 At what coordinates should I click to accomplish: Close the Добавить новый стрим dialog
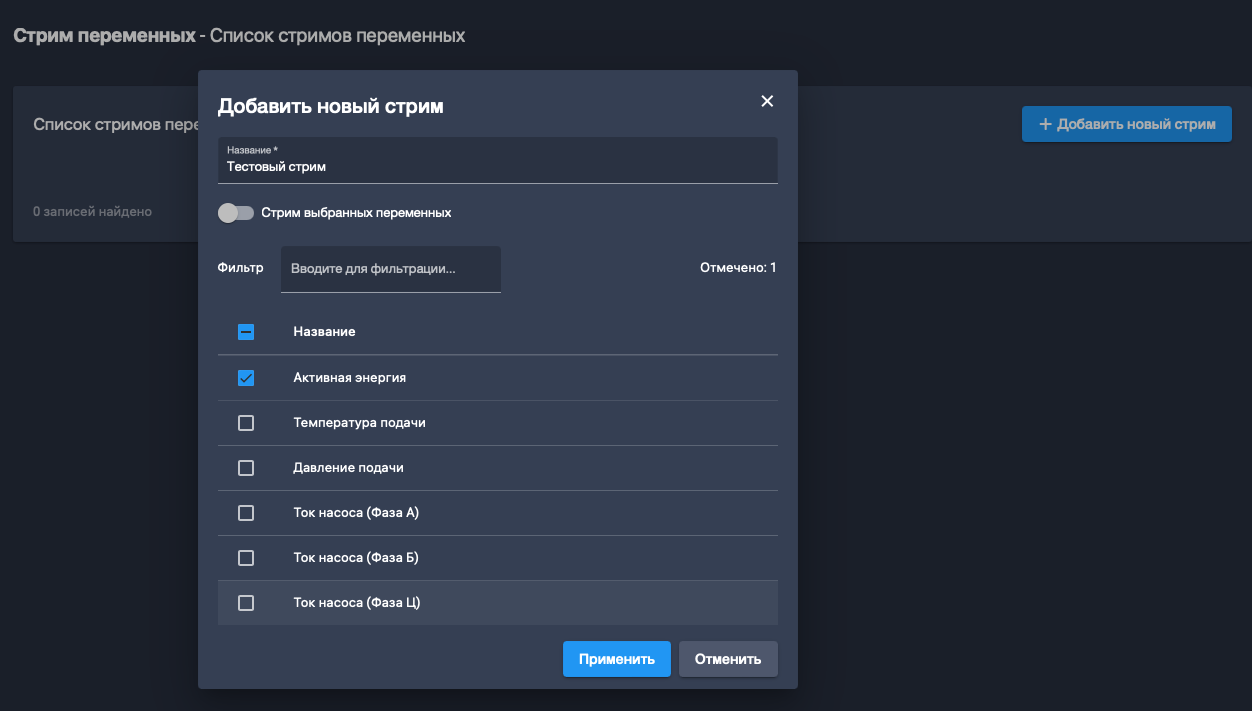[767, 101]
